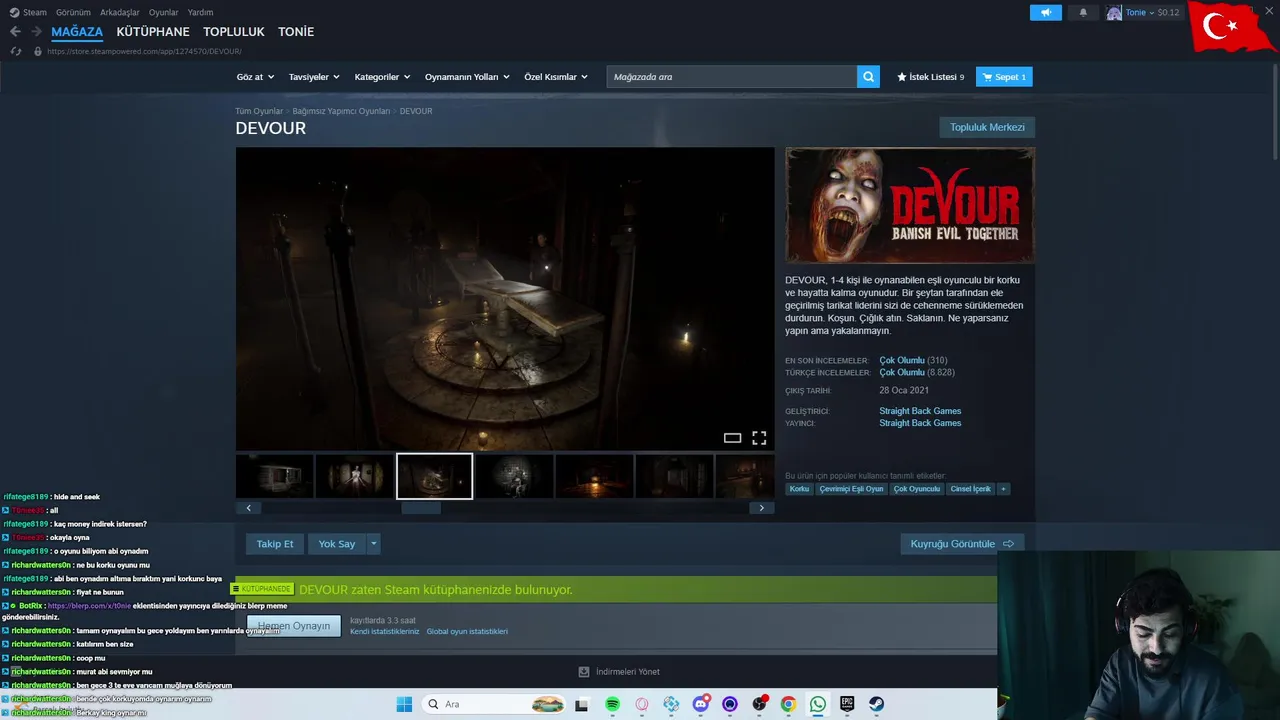This screenshot has width=1280, height=720.
Task: Open Discord from the taskbar
Action: (701, 704)
